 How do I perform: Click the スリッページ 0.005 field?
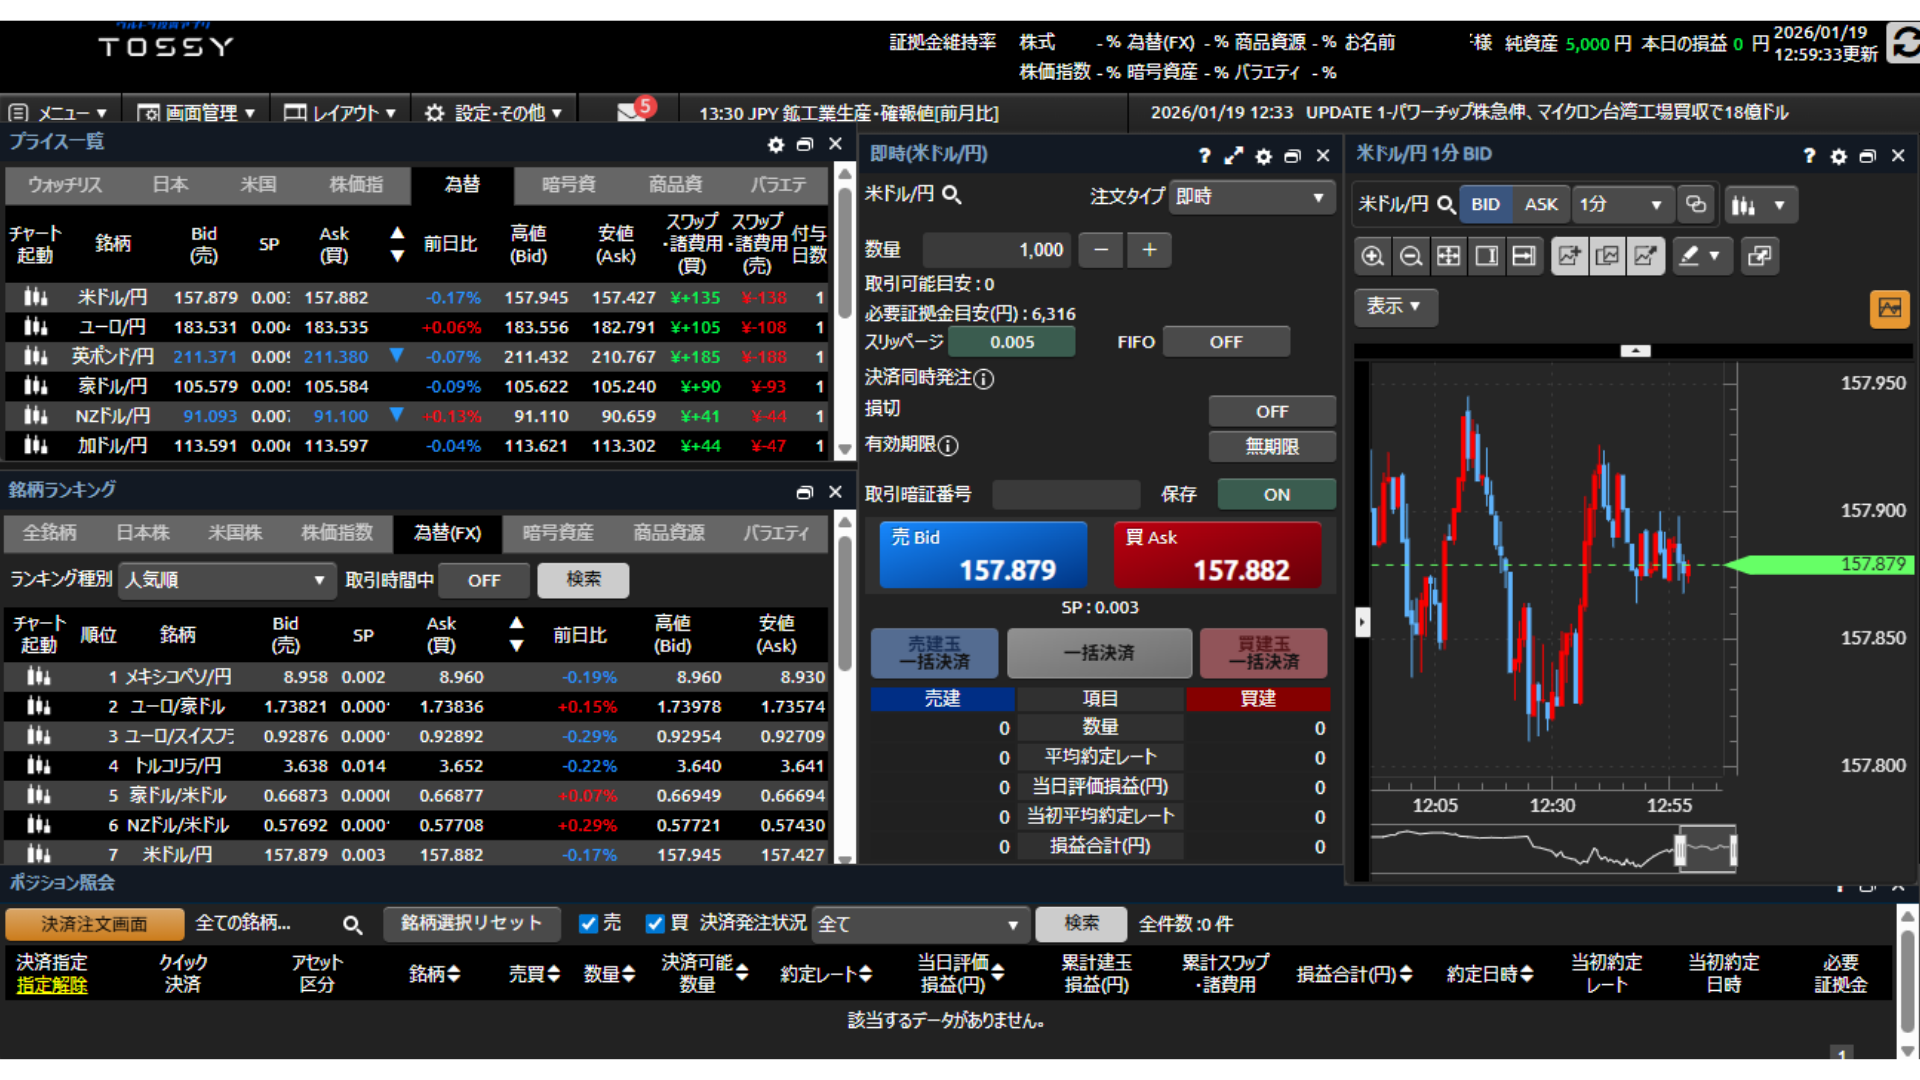1011,342
